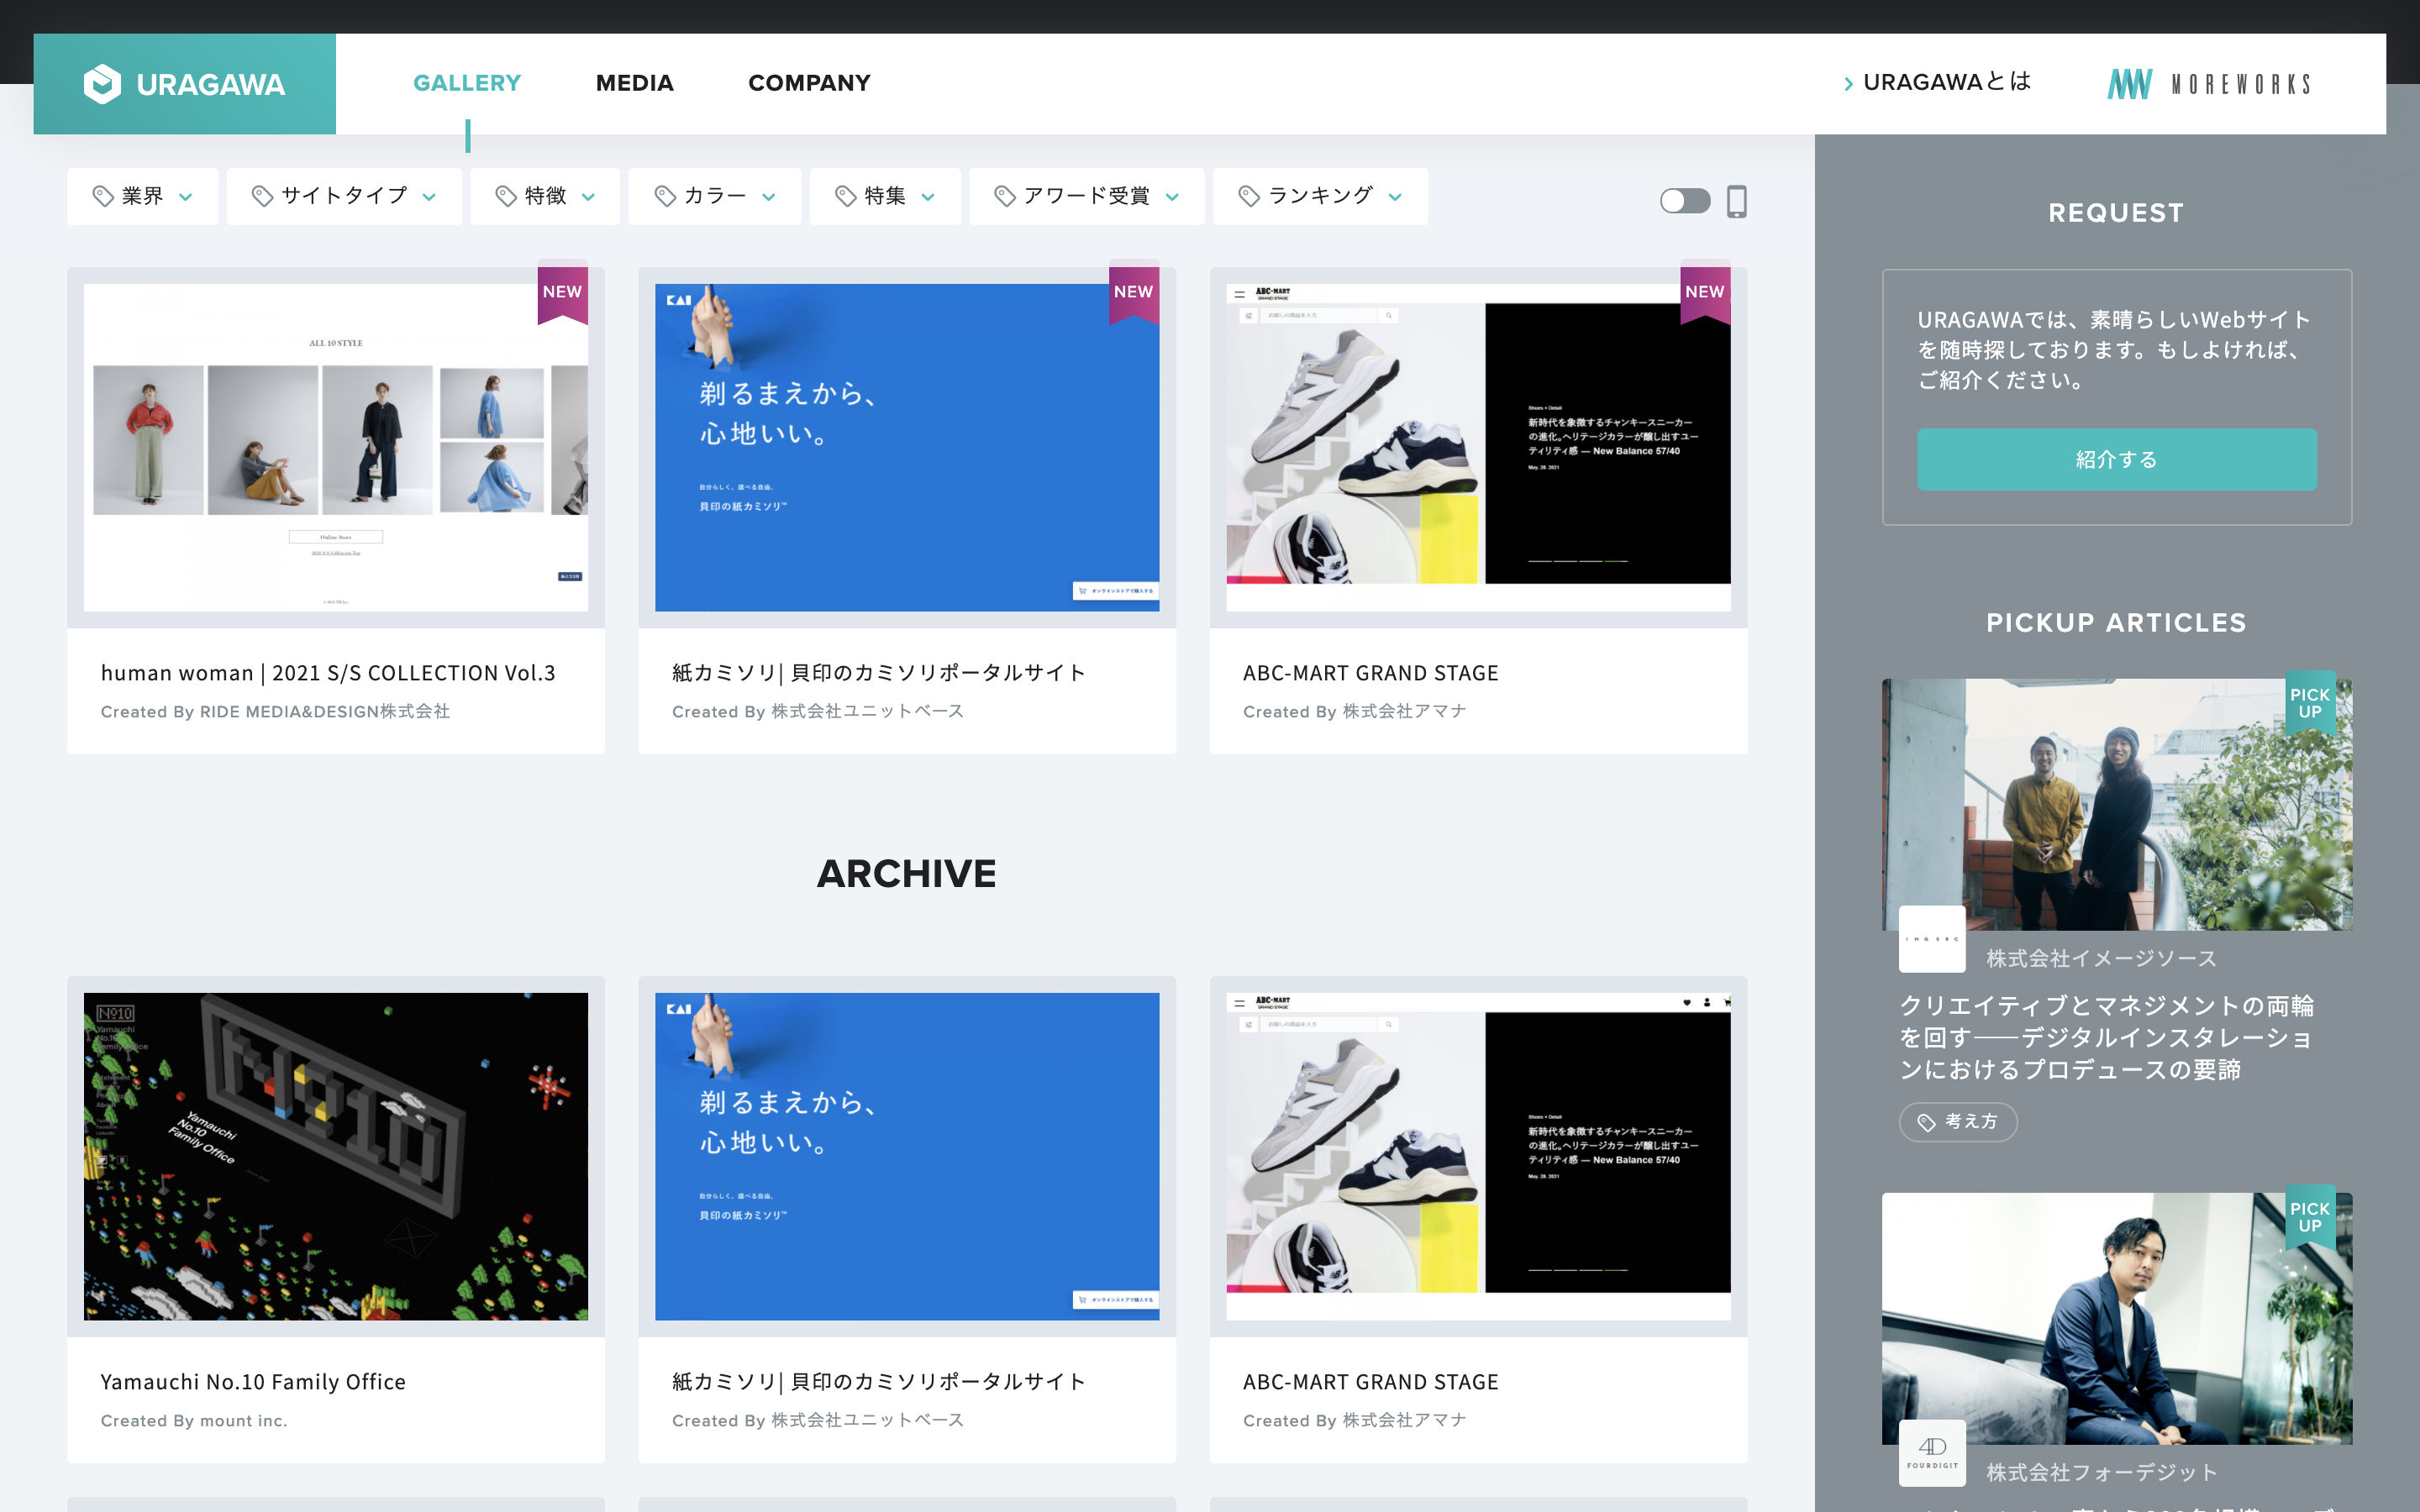Click the NEW ribbon on ABC-MART GRAND STAGE card

click(x=1705, y=294)
